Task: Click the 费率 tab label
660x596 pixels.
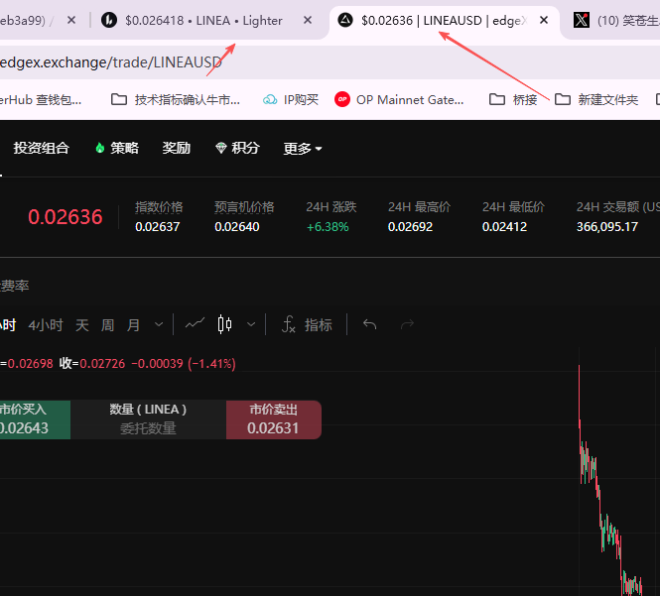Action: pyautogui.click(x=15, y=286)
